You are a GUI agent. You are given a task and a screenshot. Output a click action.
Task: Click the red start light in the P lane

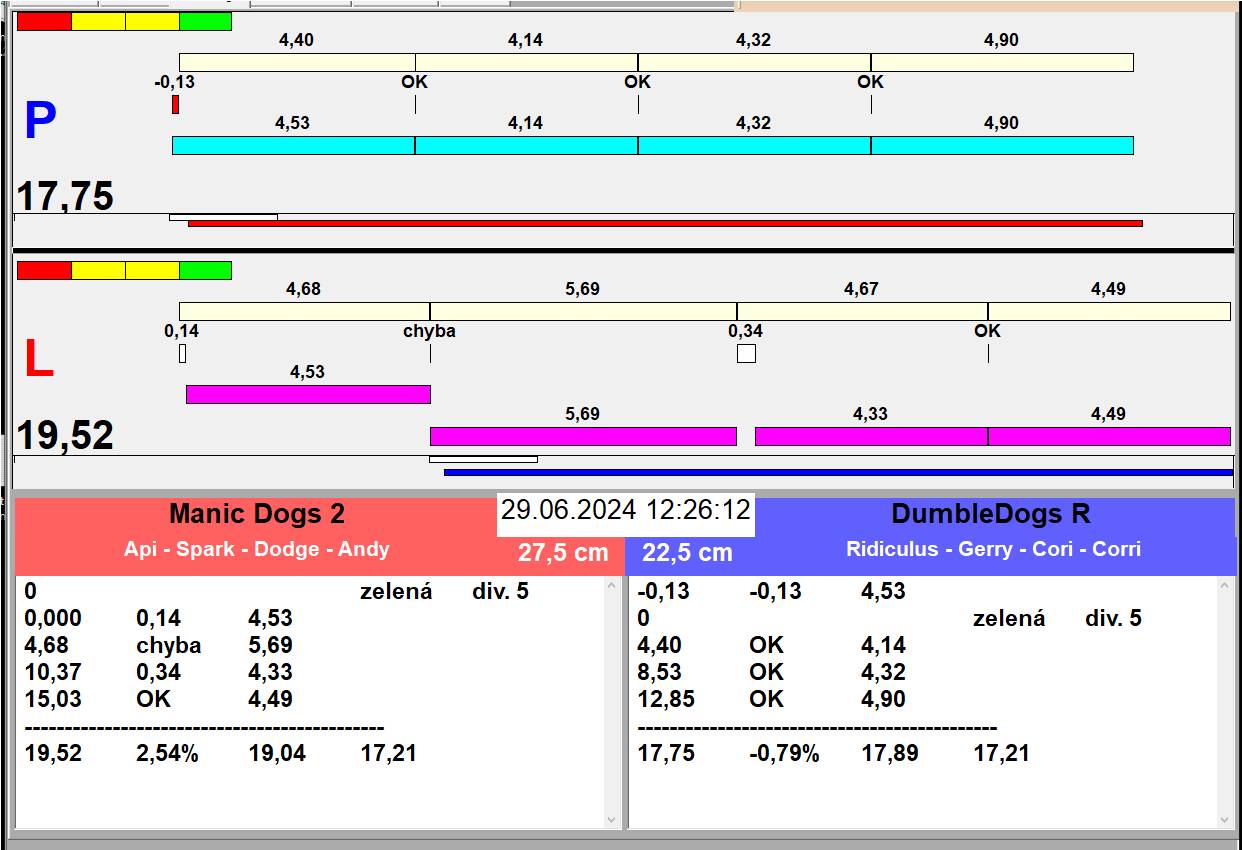[x=45, y=21]
